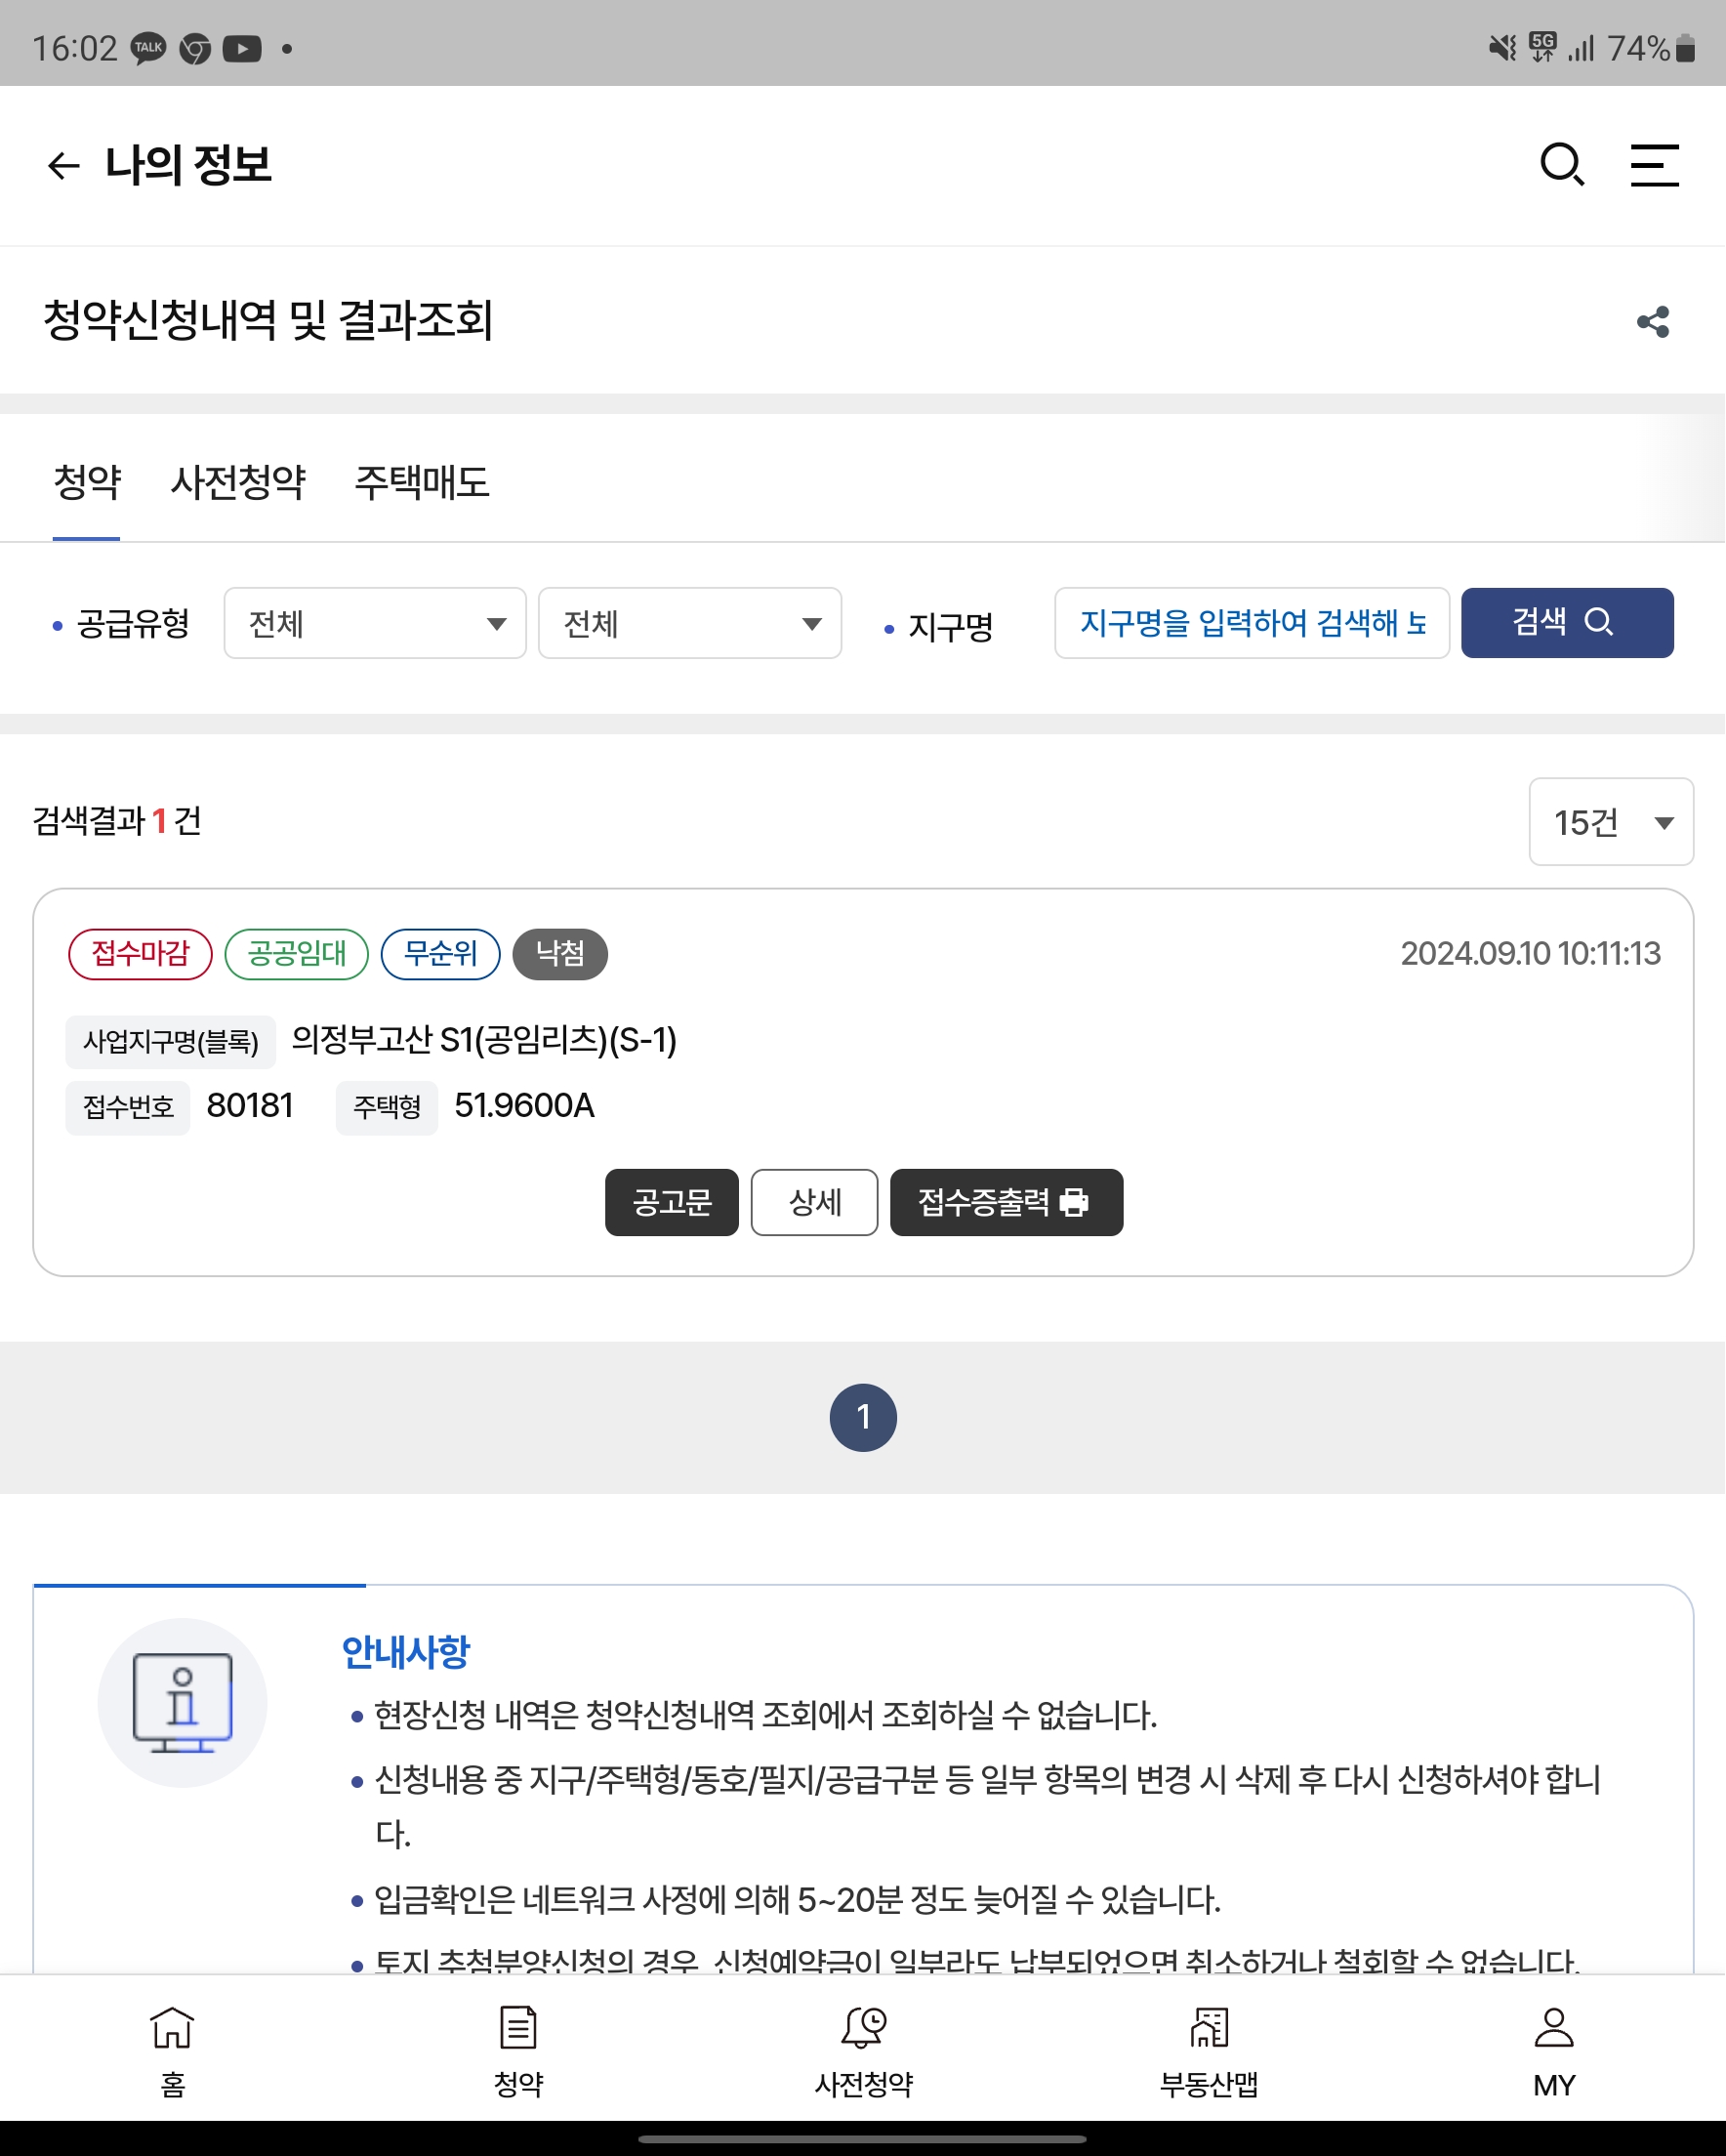Open 상세 details for the application
Screen dimensions: 1726x2156
[814, 1202]
